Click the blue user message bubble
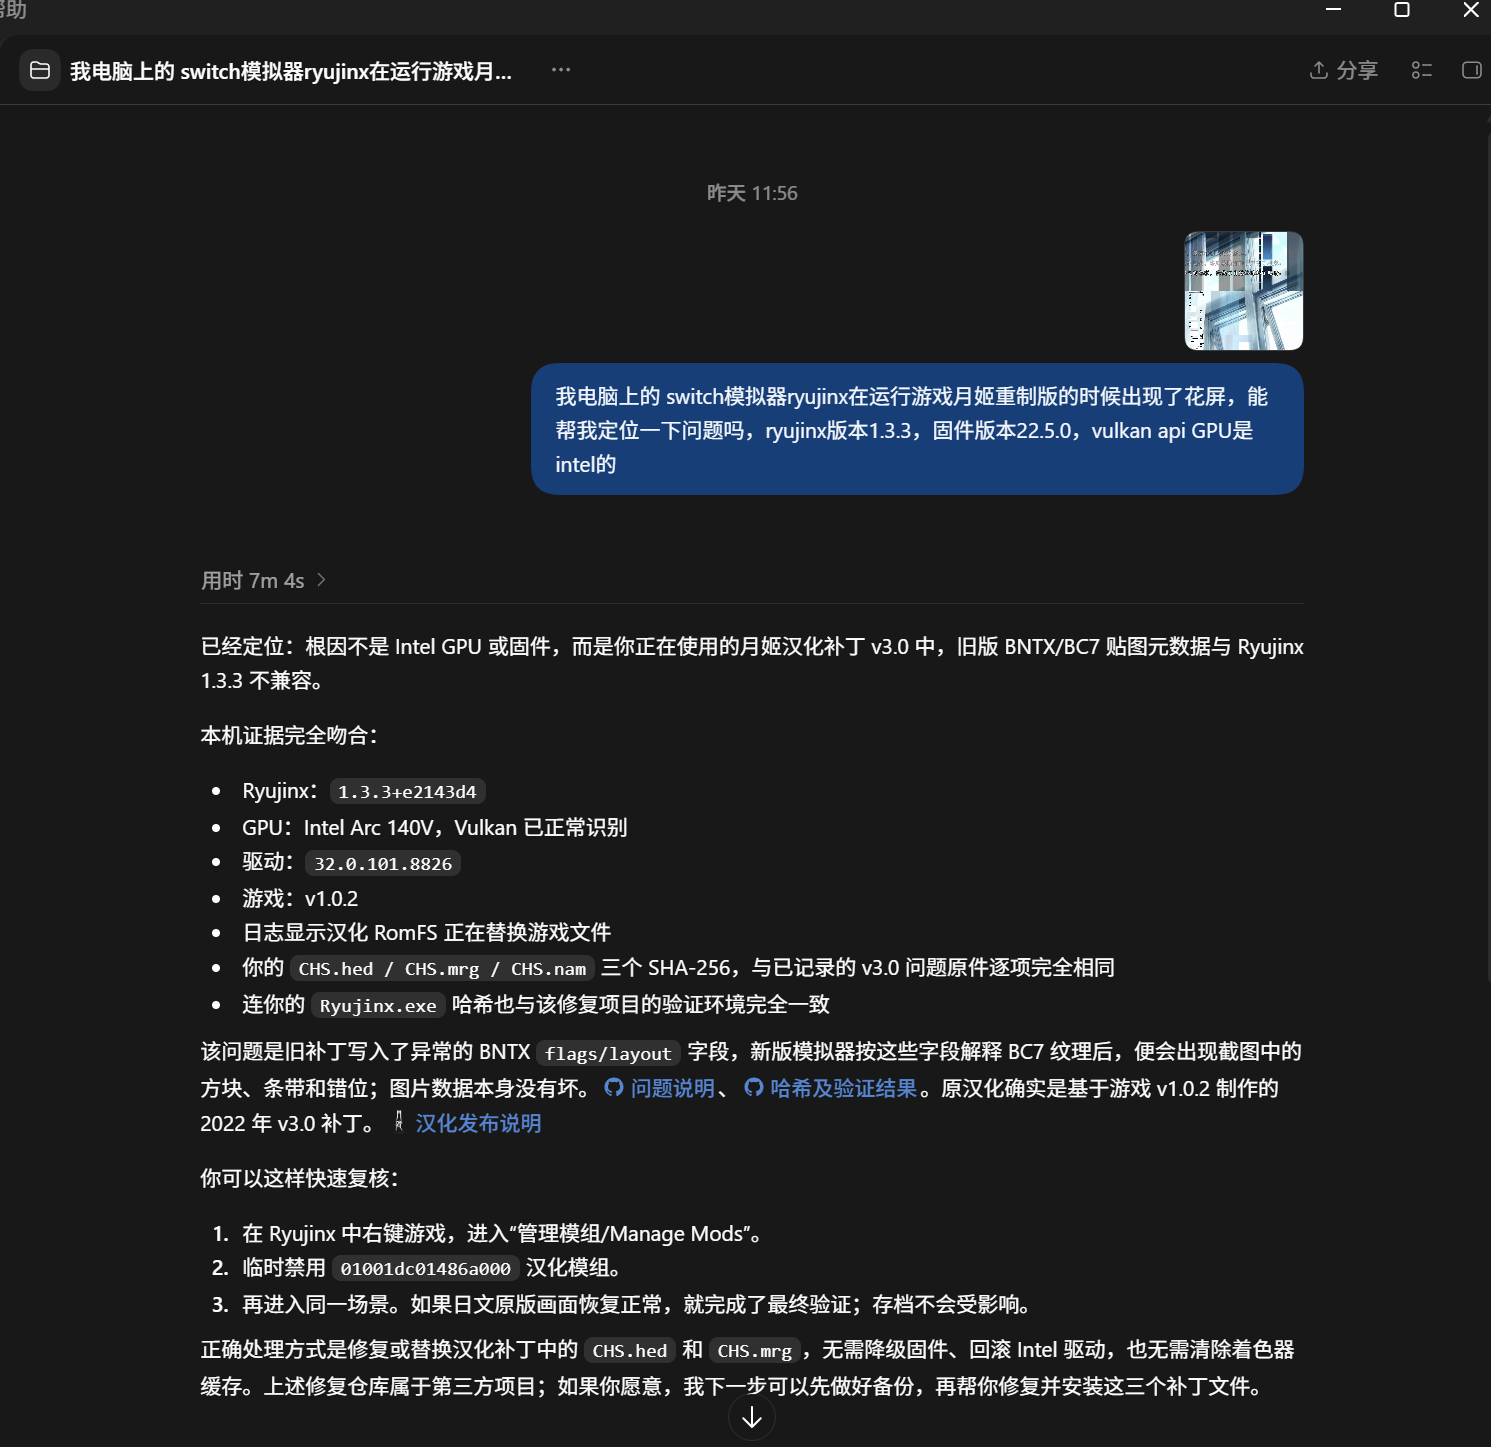Screen dimensions: 1491x1447 917,430
